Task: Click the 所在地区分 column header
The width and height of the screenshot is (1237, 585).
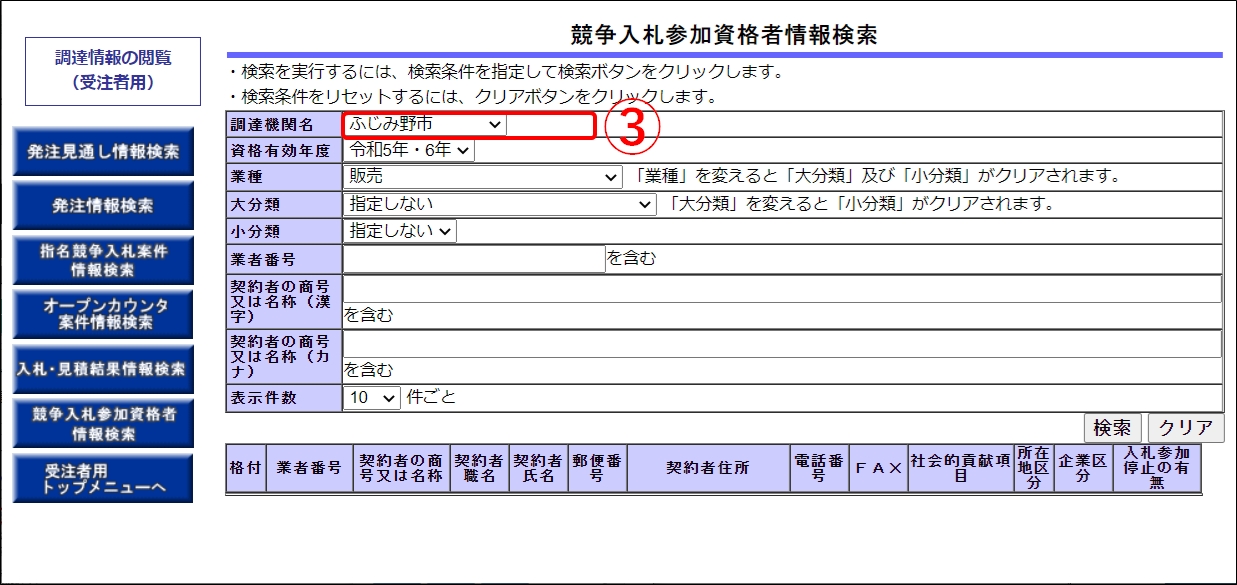Action: (1034, 468)
